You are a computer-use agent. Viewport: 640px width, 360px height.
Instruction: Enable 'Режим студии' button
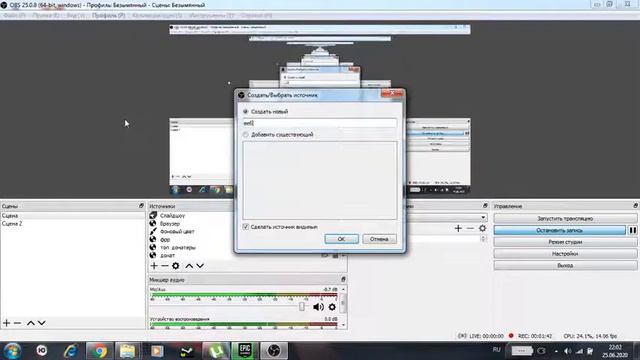point(565,242)
